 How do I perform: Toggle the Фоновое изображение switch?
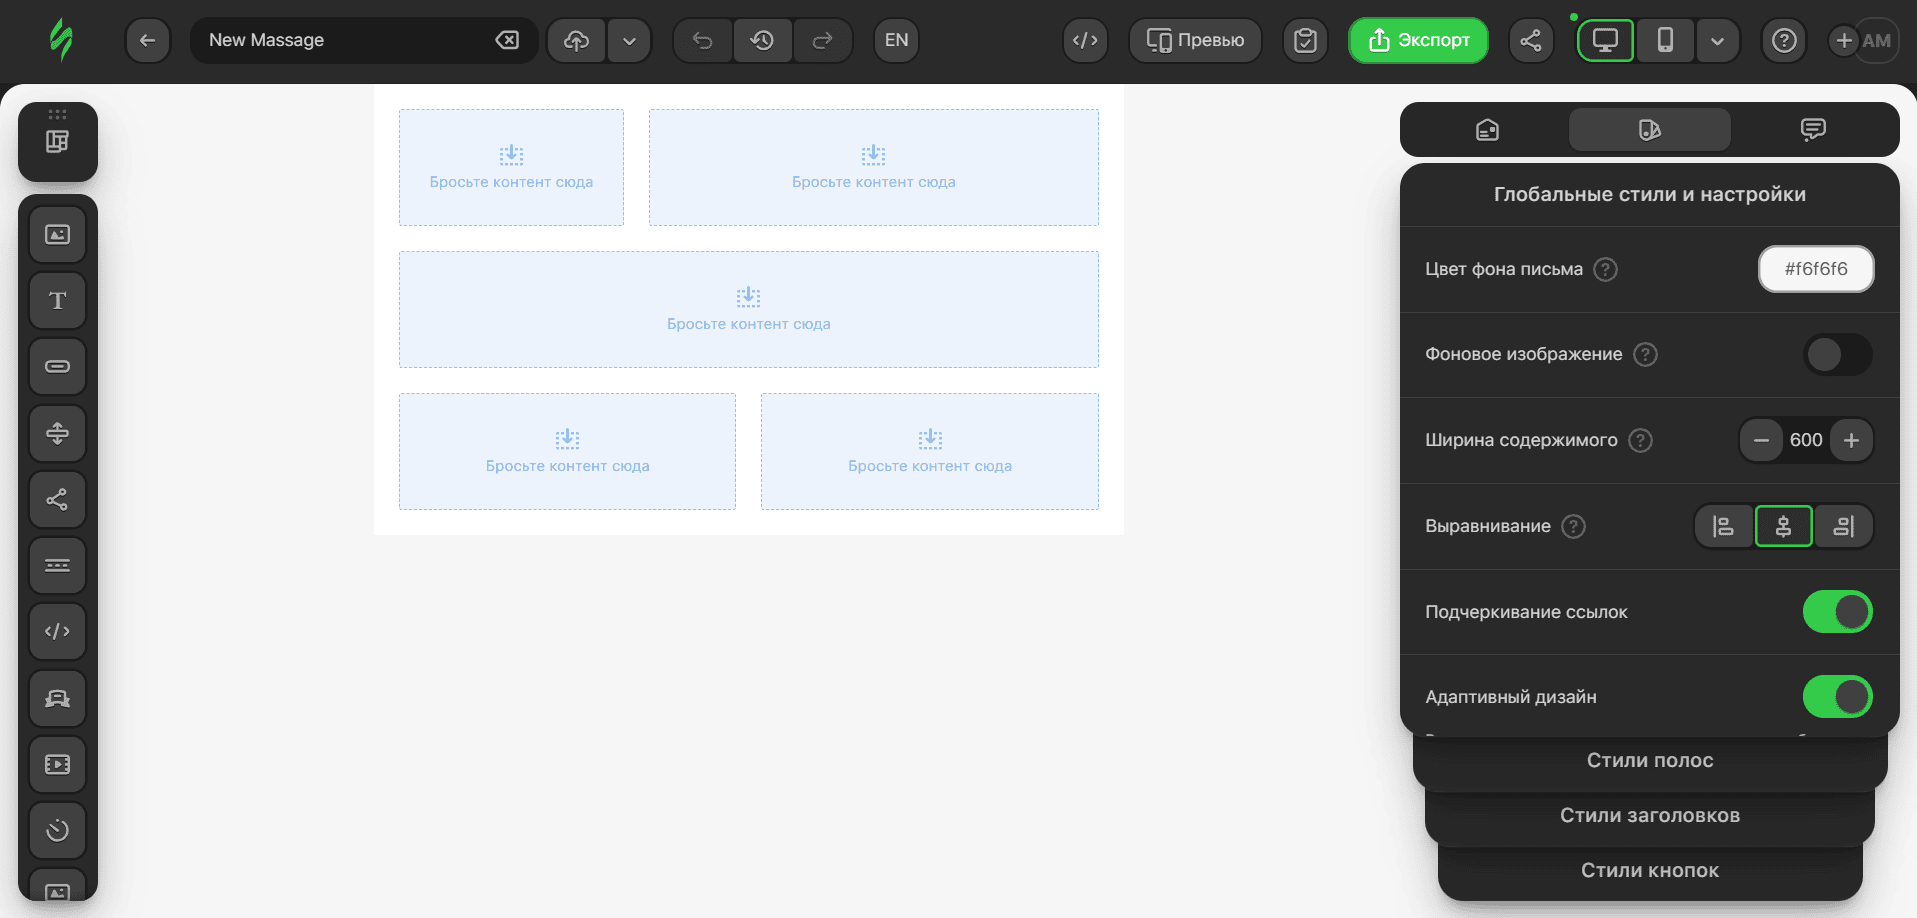pyautogui.click(x=1837, y=355)
